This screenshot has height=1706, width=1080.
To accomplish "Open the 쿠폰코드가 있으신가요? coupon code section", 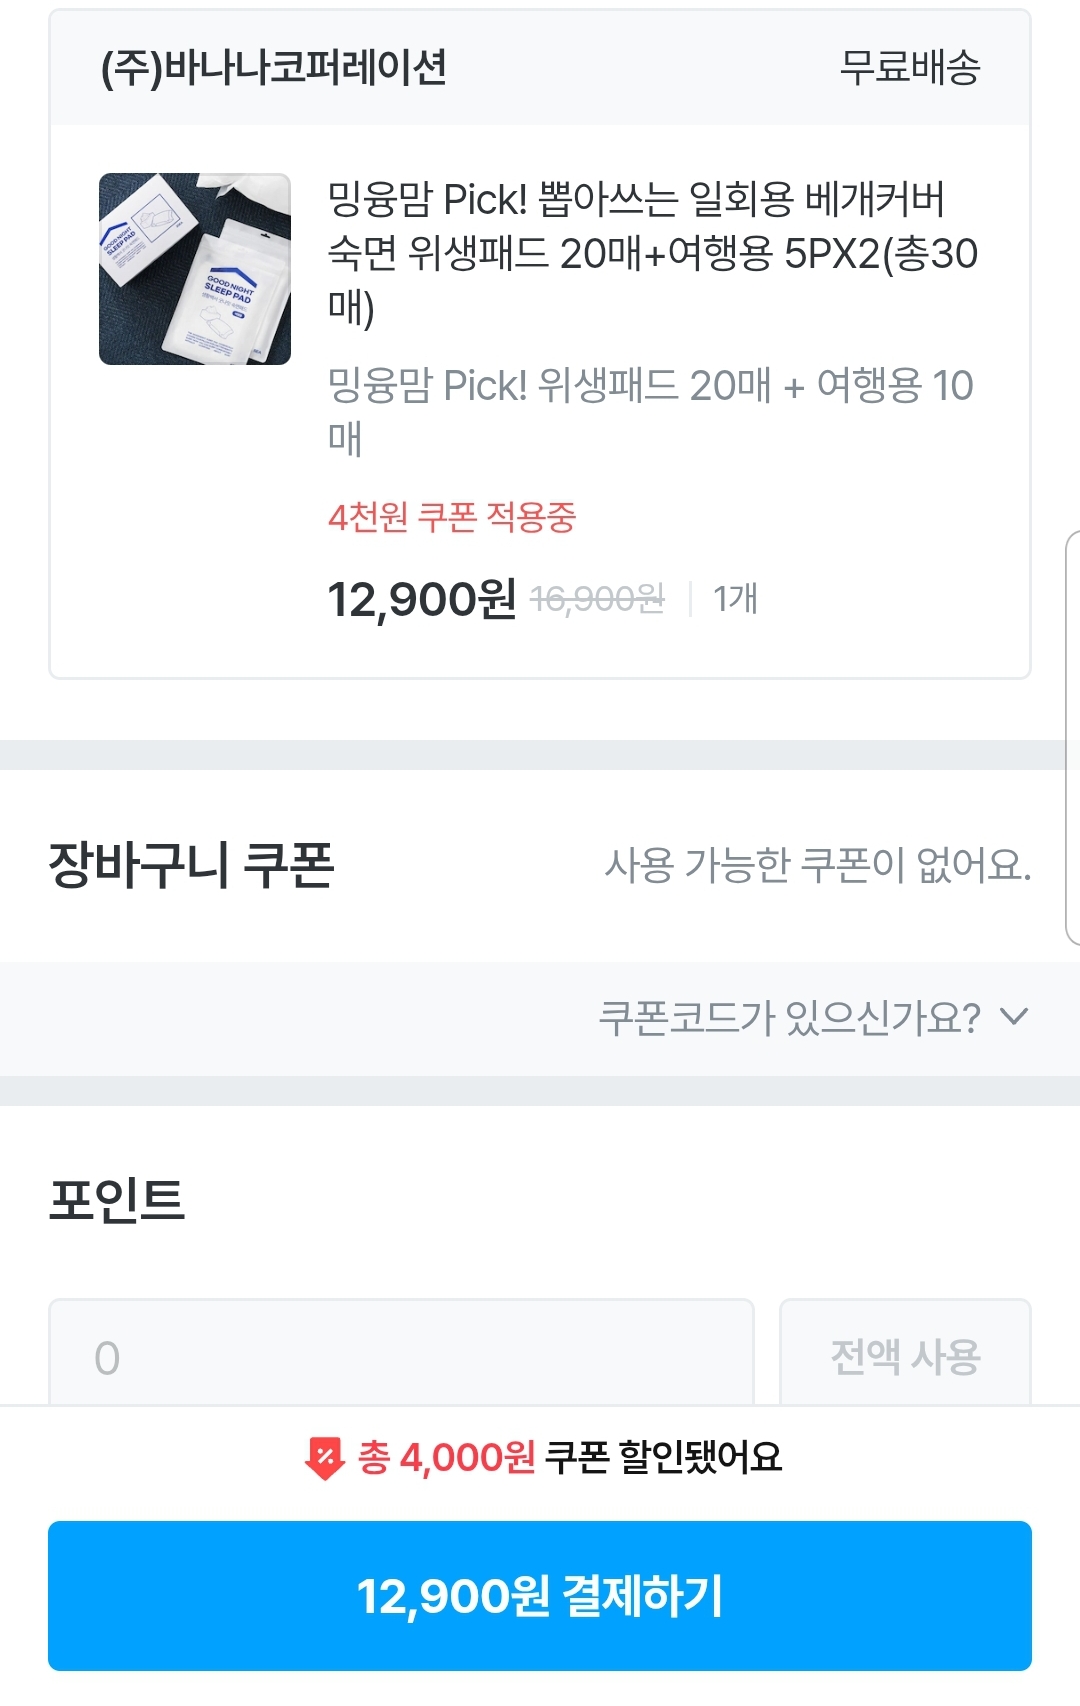I will (540, 1019).
